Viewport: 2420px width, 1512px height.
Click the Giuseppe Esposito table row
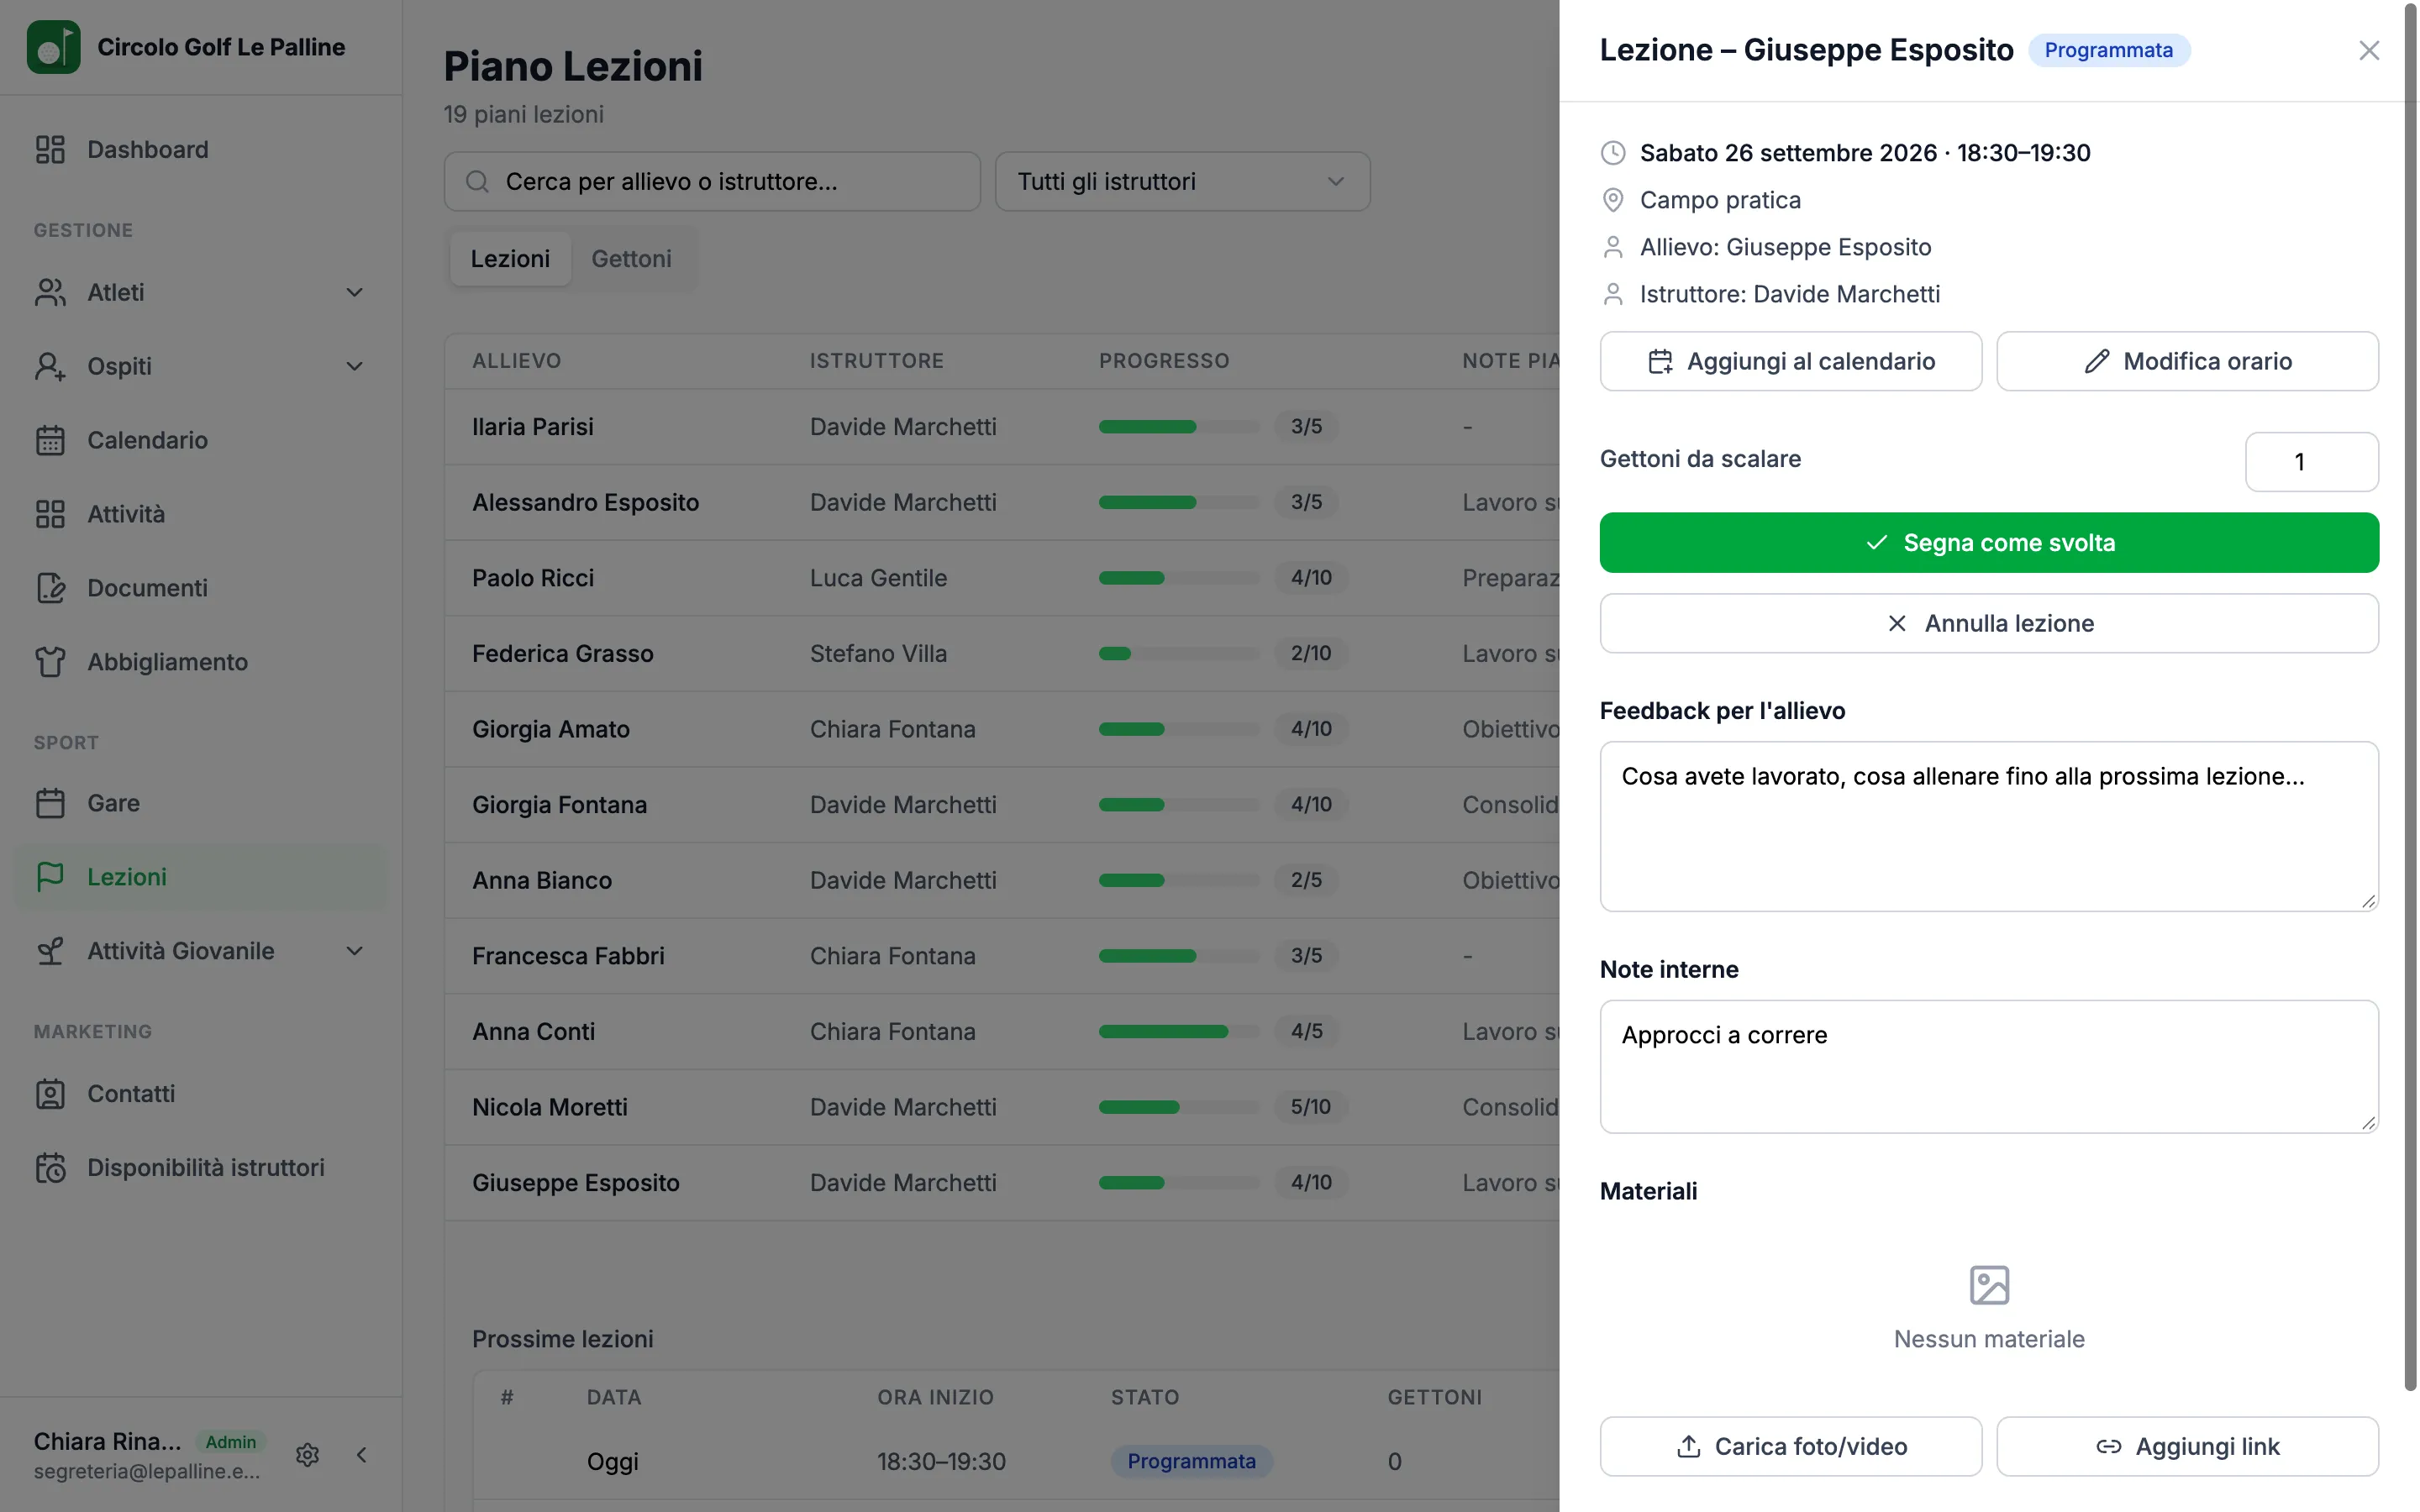(1001, 1183)
